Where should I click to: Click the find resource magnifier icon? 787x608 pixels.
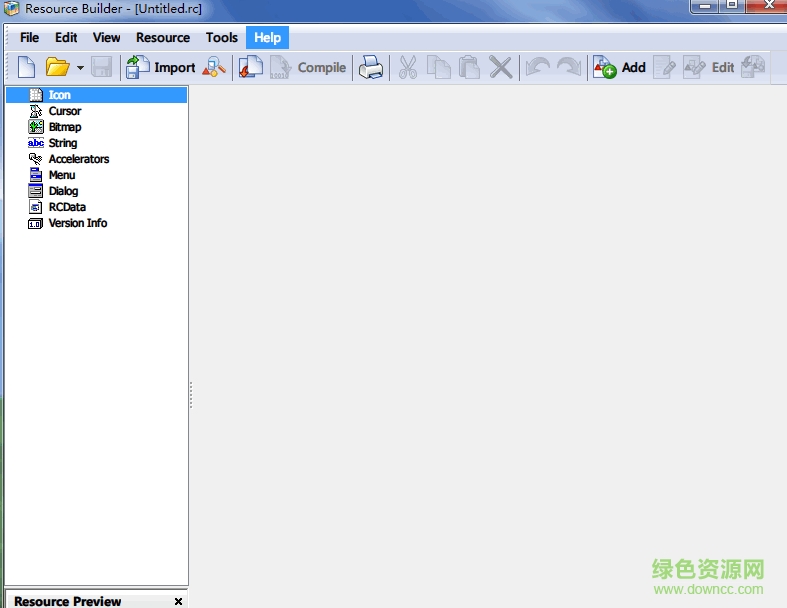point(214,67)
